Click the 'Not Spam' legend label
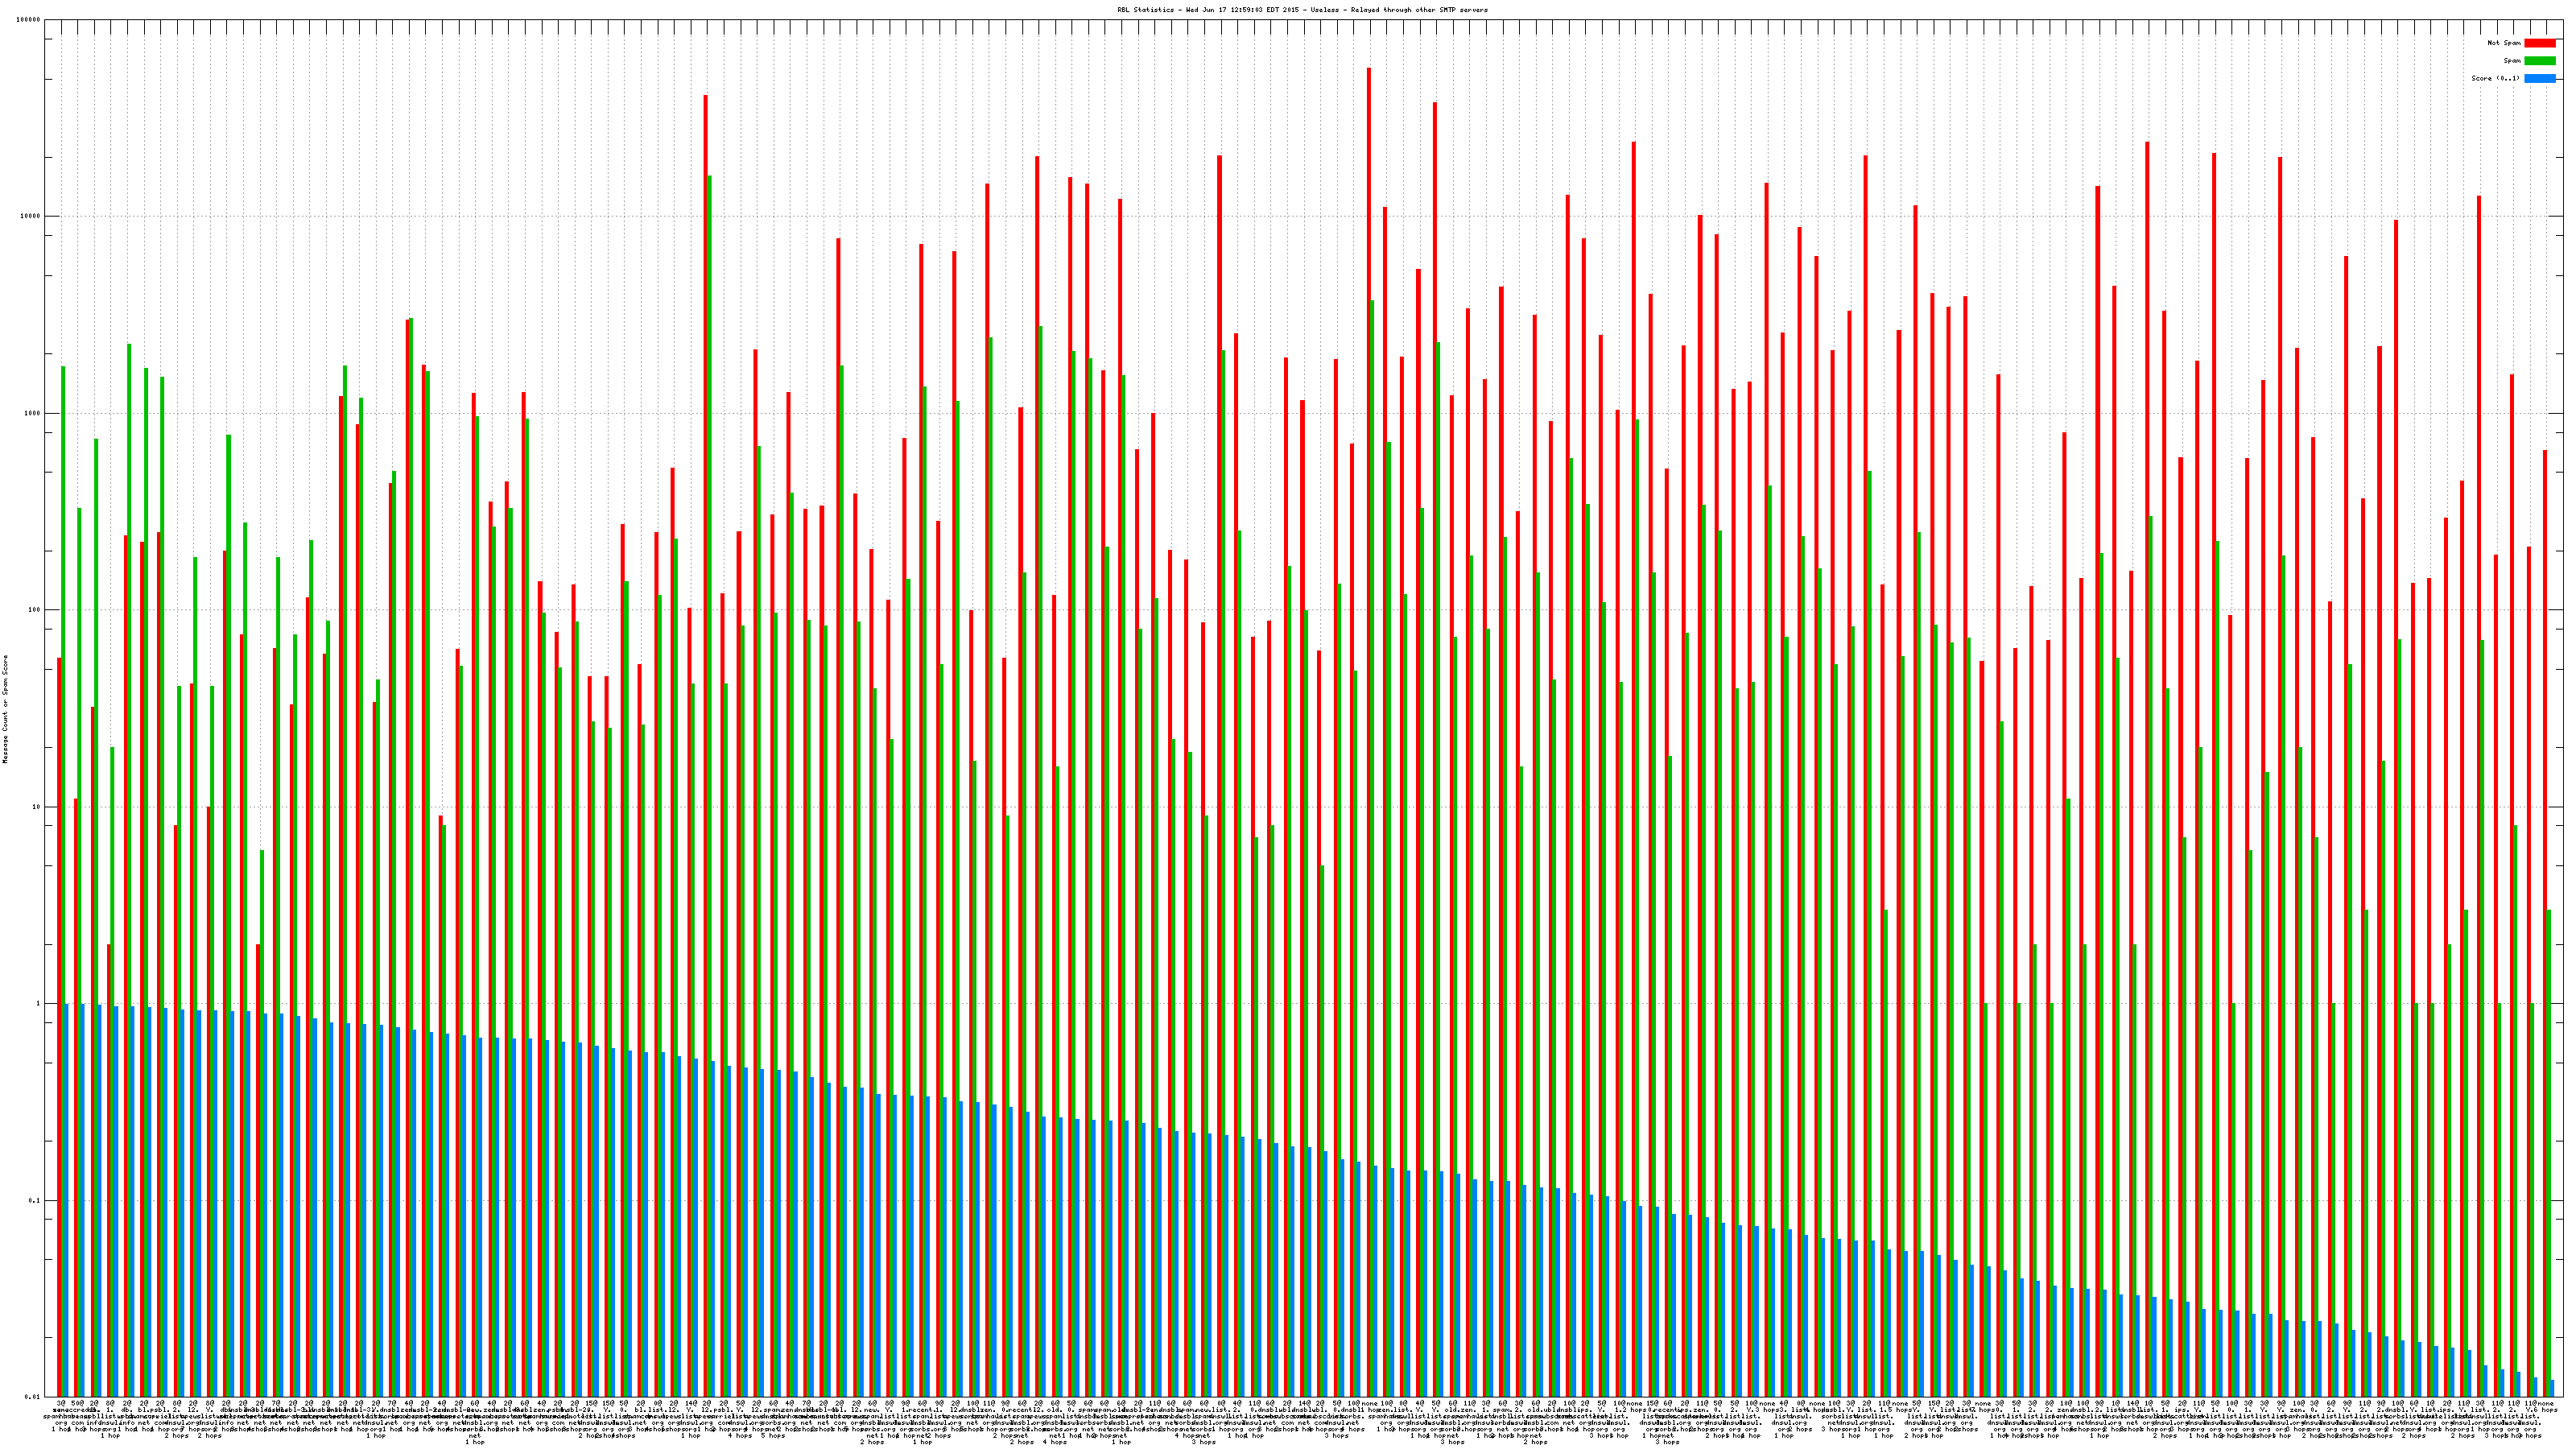Image resolution: width=2576 pixels, height=1449 pixels. [2504, 43]
